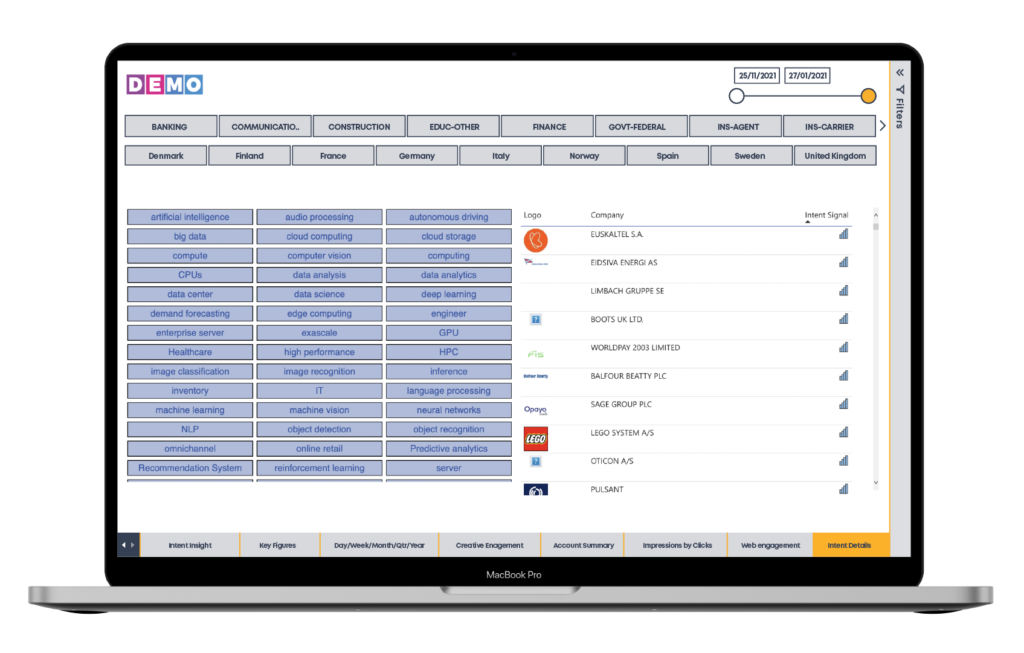The width and height of the screenshot is (1024, 653).
Task: Click the DEMO logo
Action: point(165,84)
